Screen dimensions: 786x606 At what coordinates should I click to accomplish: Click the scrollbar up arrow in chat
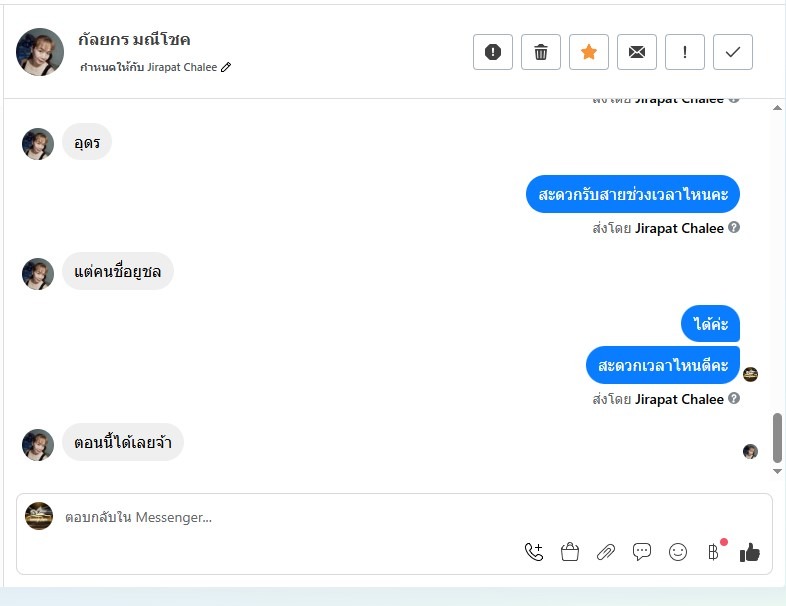coord(777,108)
